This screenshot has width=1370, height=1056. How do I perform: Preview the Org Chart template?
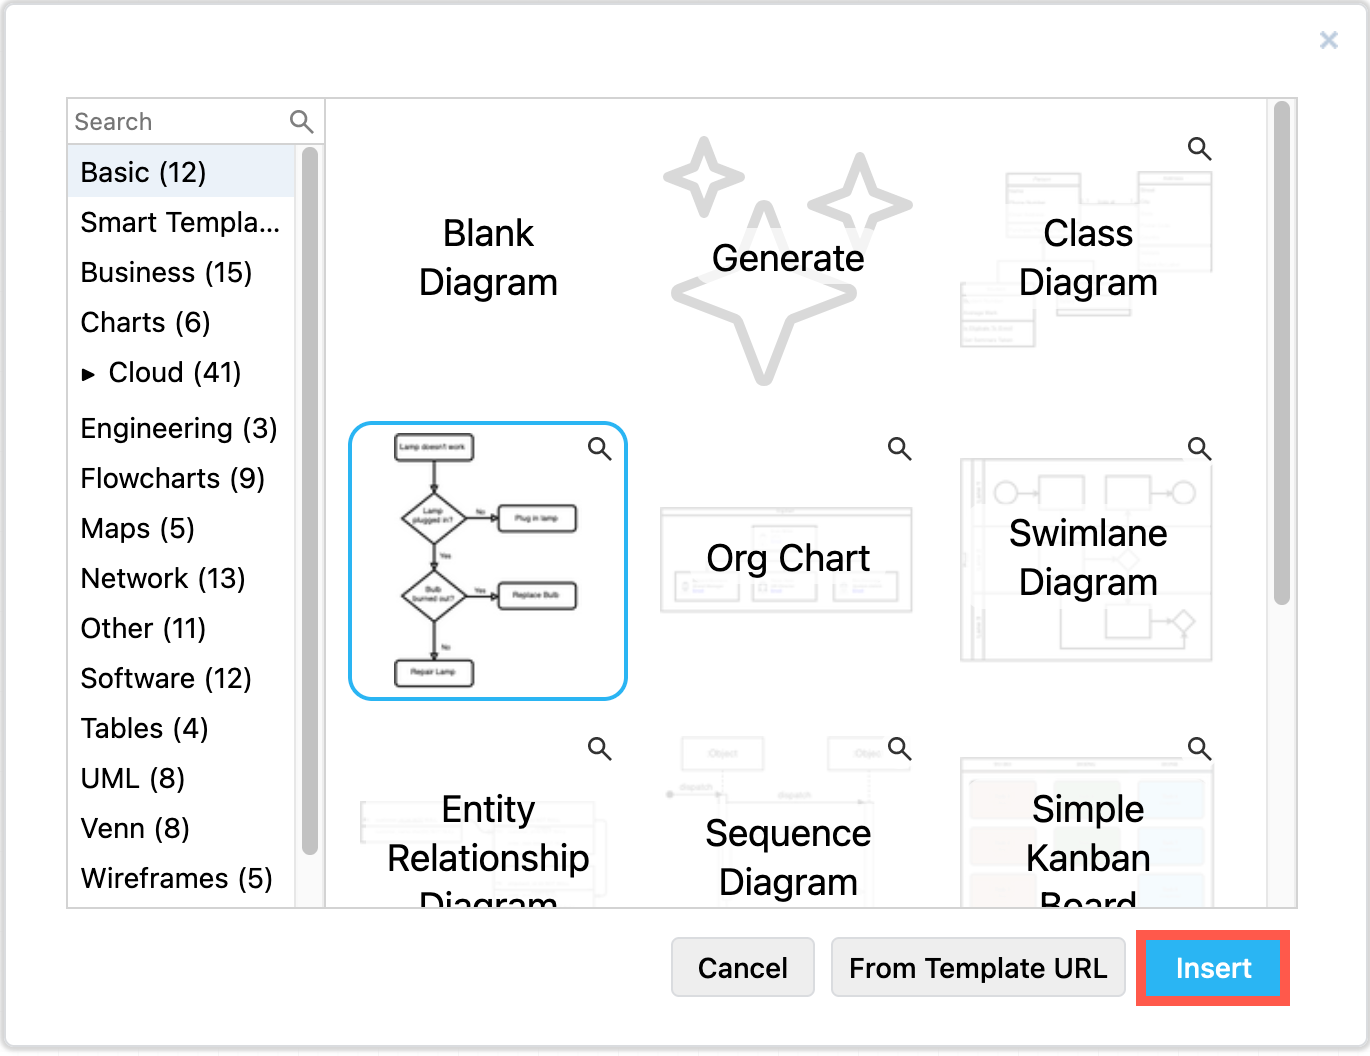899,449
